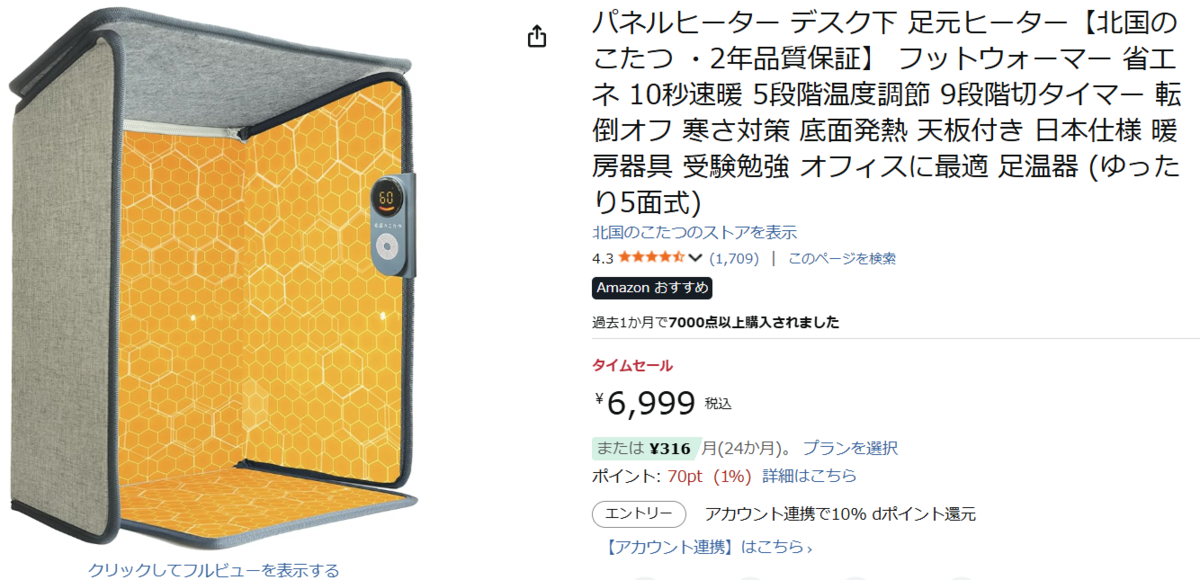Viewport: 1200px width, 580px height.
Task: Click クリックしてフルビューを表示する below the image
Action: click(213, 570)
